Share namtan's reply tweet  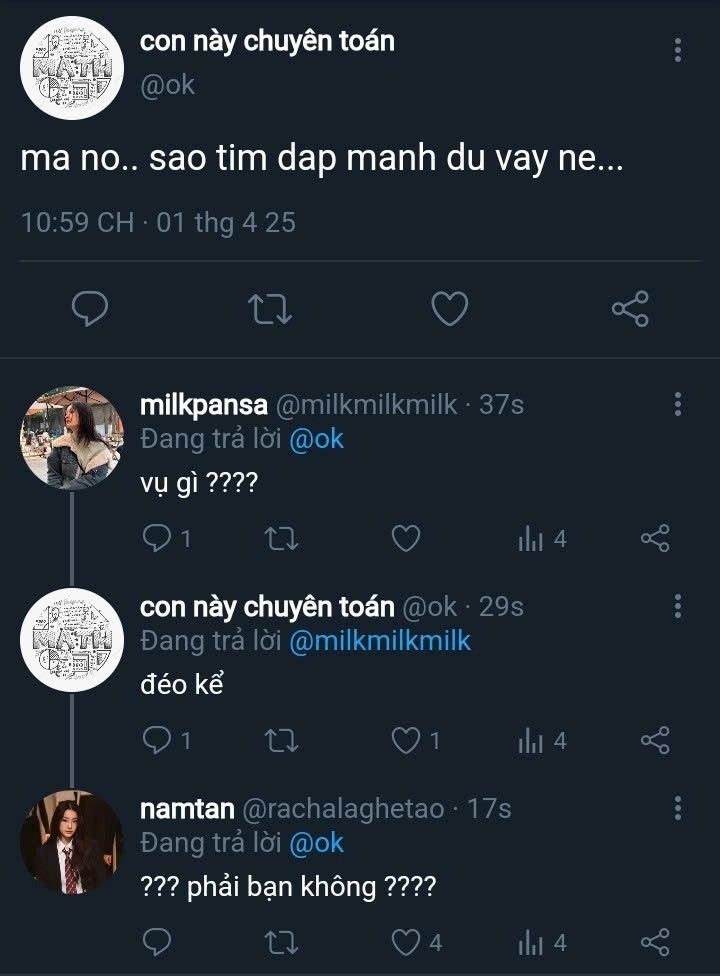pyautogui.click(x=654, y=942)
